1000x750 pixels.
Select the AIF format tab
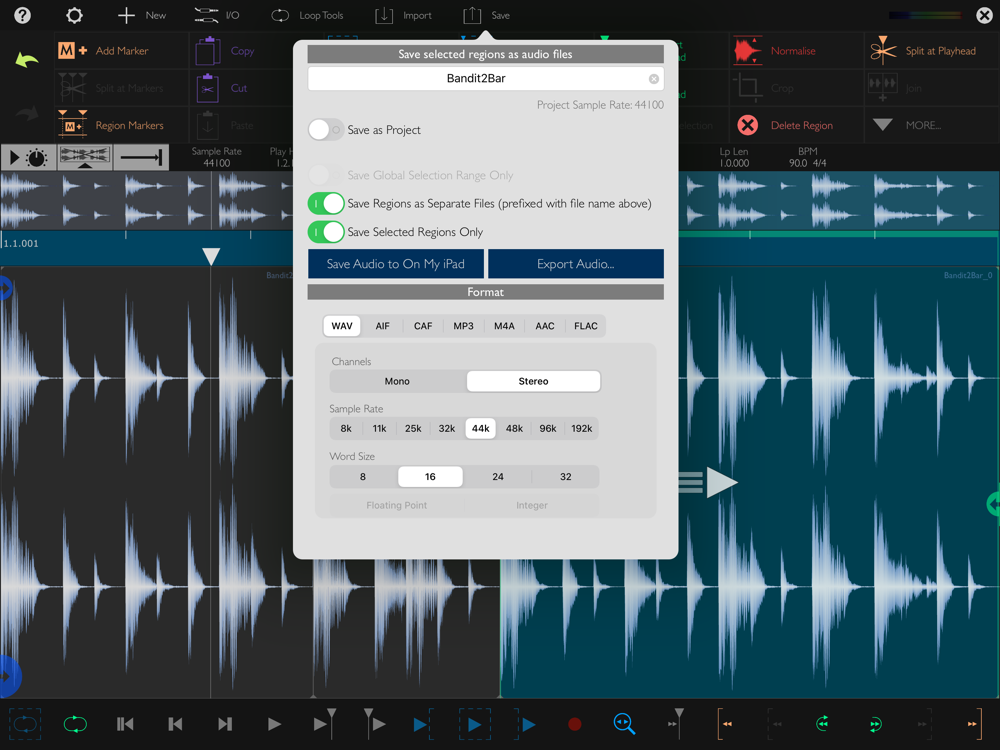click(x=383, y=326)
